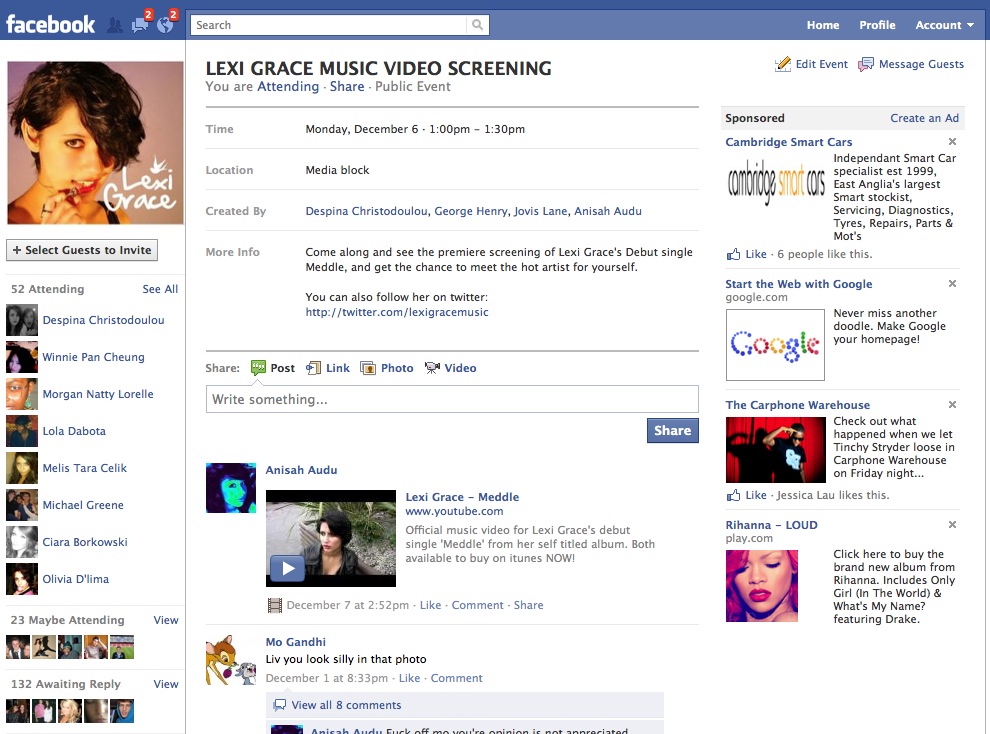
Task: Click the search magnifier button
Action: (478, 25)
